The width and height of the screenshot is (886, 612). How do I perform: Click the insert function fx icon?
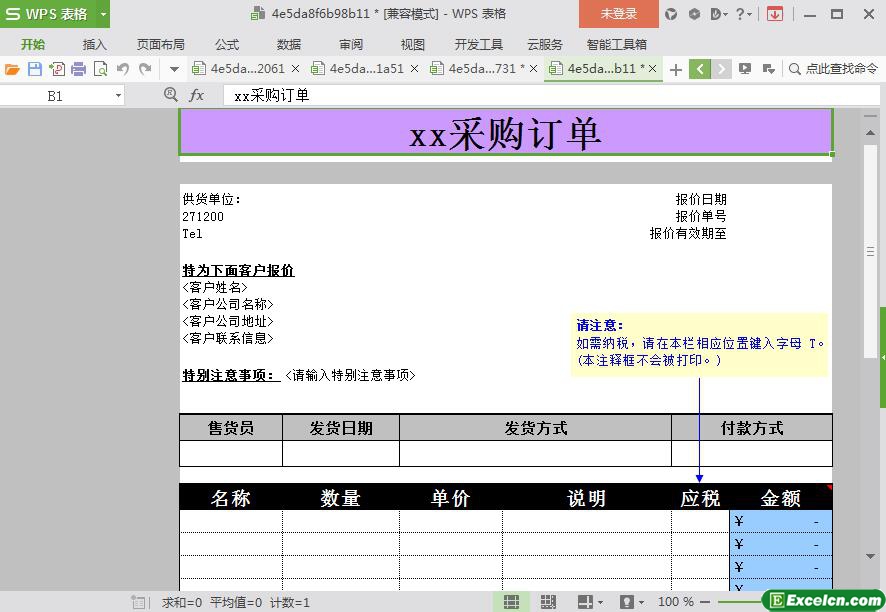(x=197, y=95)
